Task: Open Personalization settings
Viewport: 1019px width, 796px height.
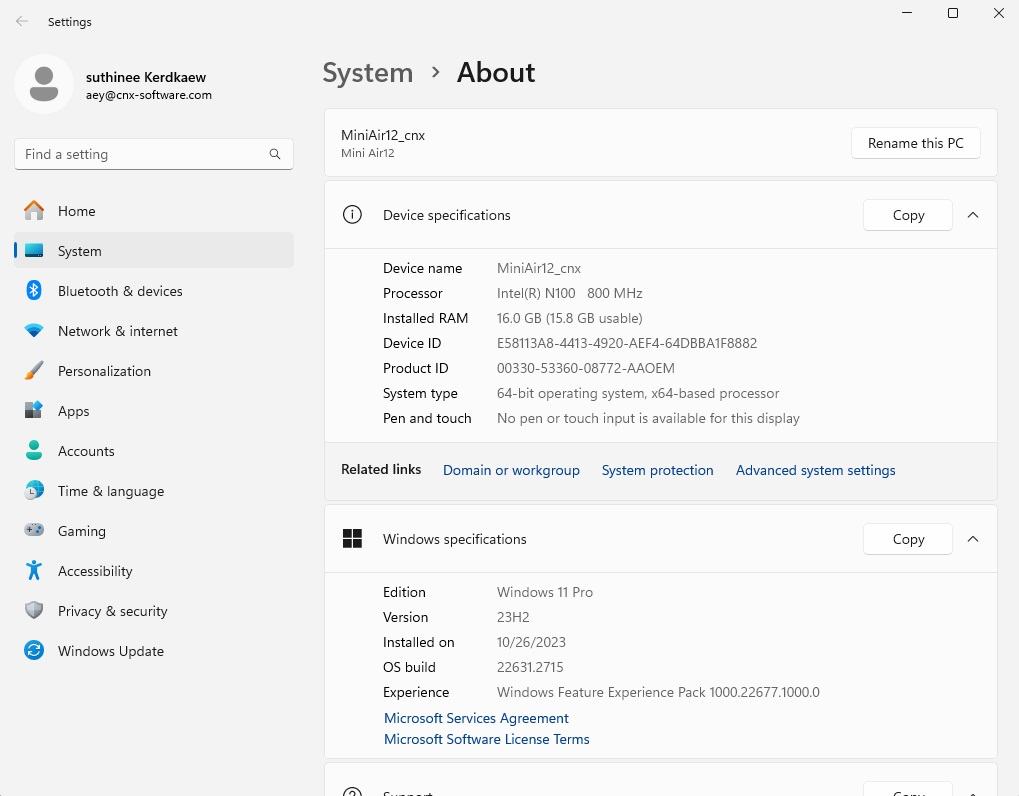Action: [x=154, y=371]
